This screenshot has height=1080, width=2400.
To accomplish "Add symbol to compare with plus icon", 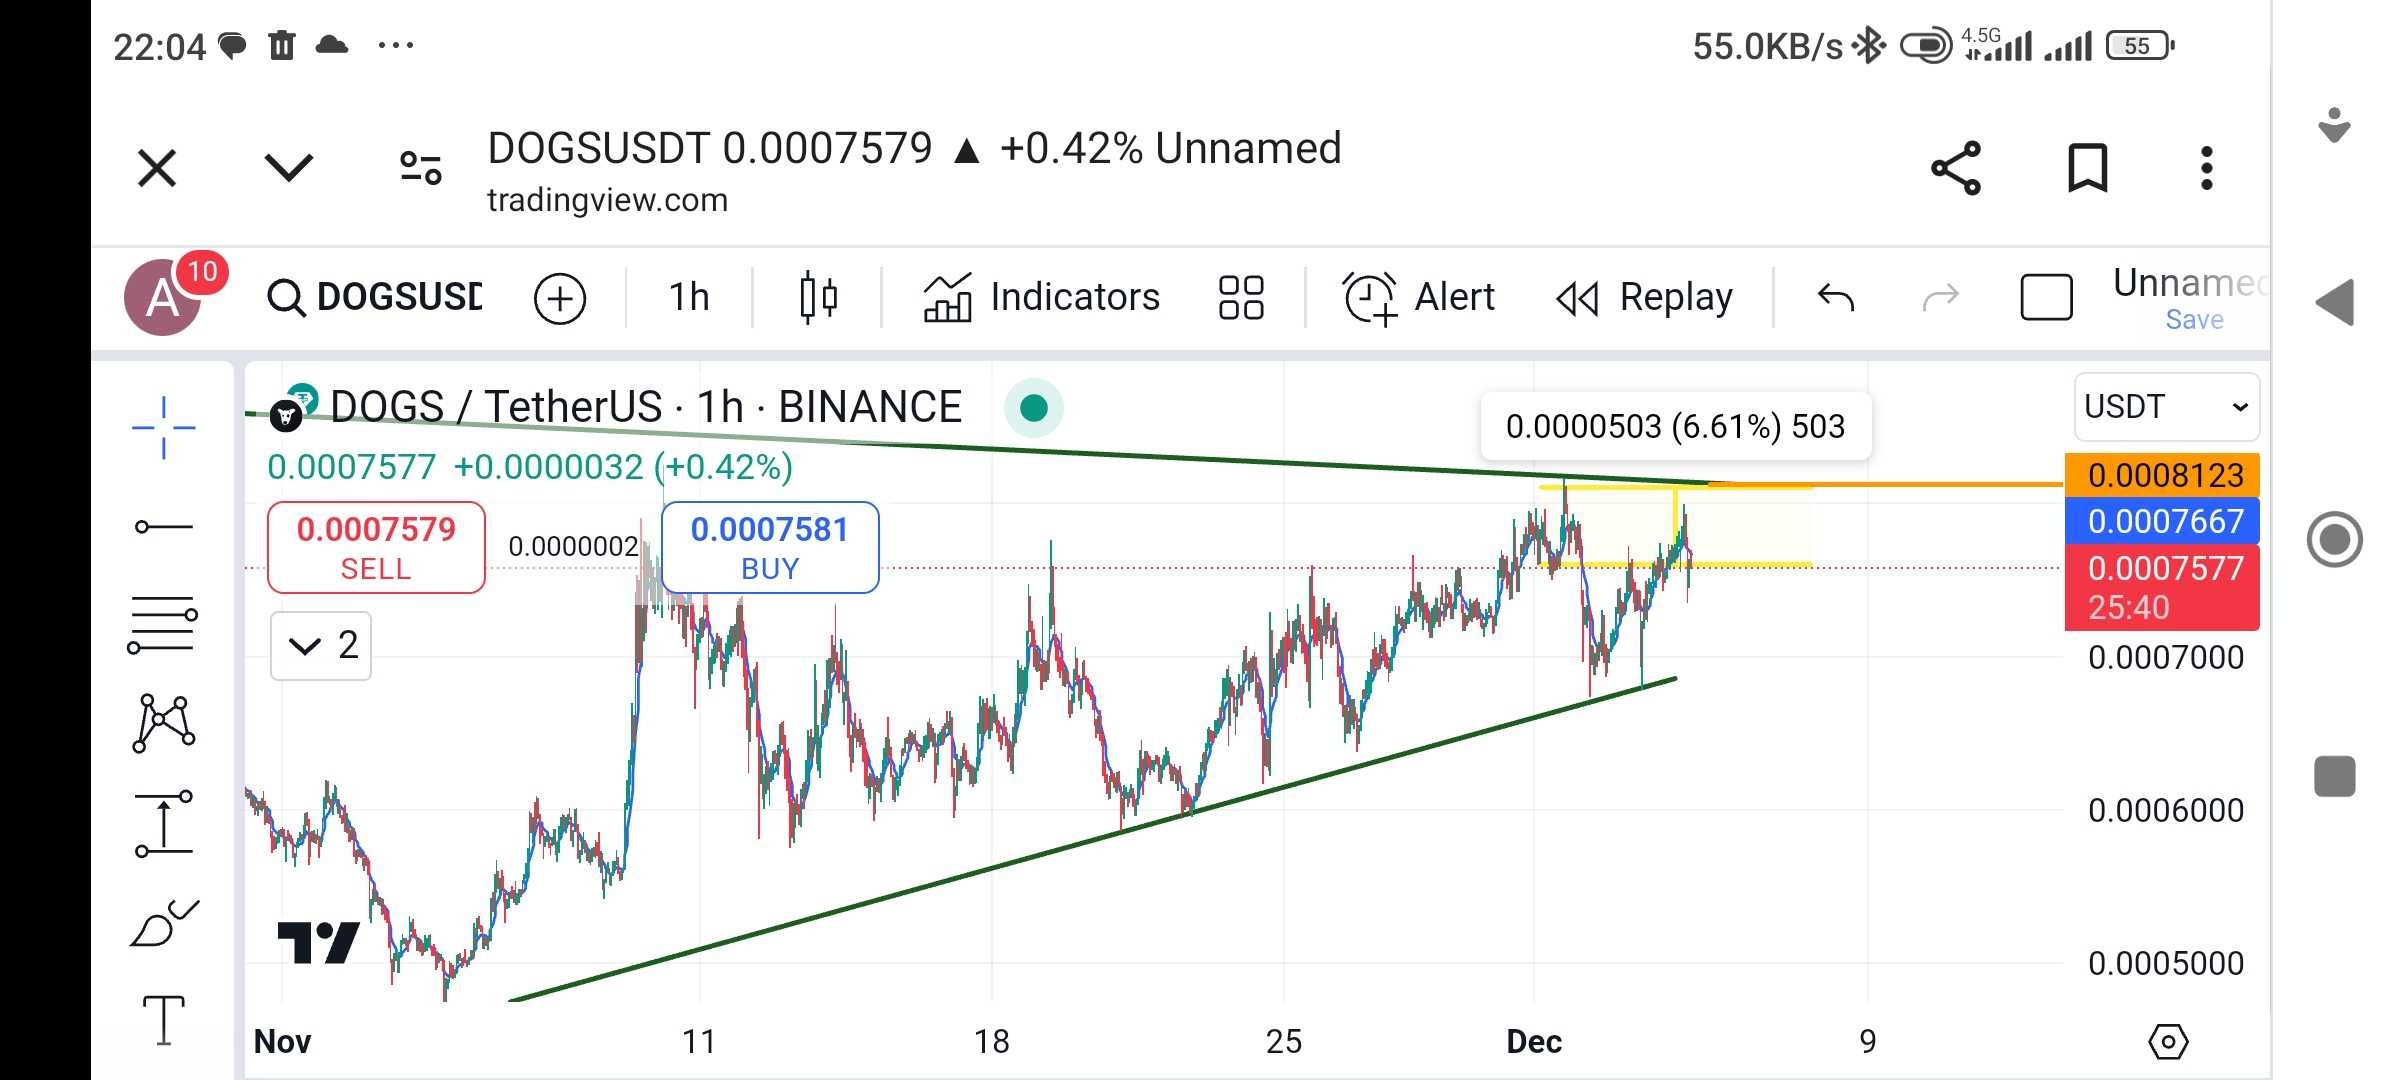I will point(560,298).
